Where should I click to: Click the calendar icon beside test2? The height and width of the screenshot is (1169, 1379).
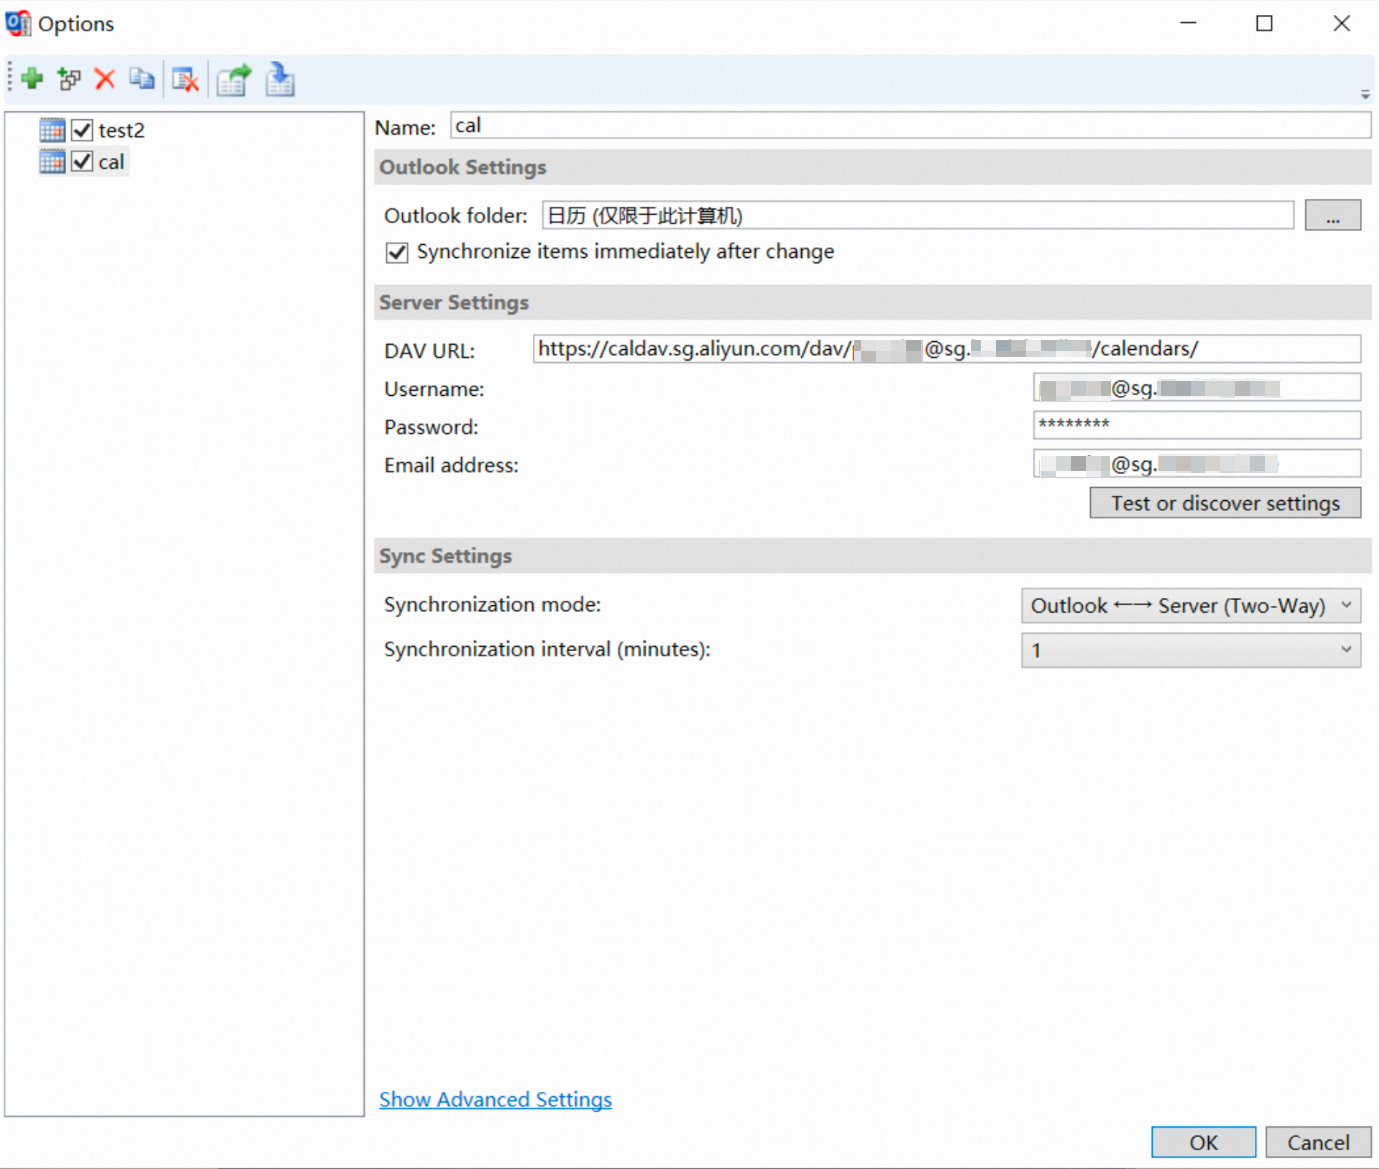click(x=53, y=130)
